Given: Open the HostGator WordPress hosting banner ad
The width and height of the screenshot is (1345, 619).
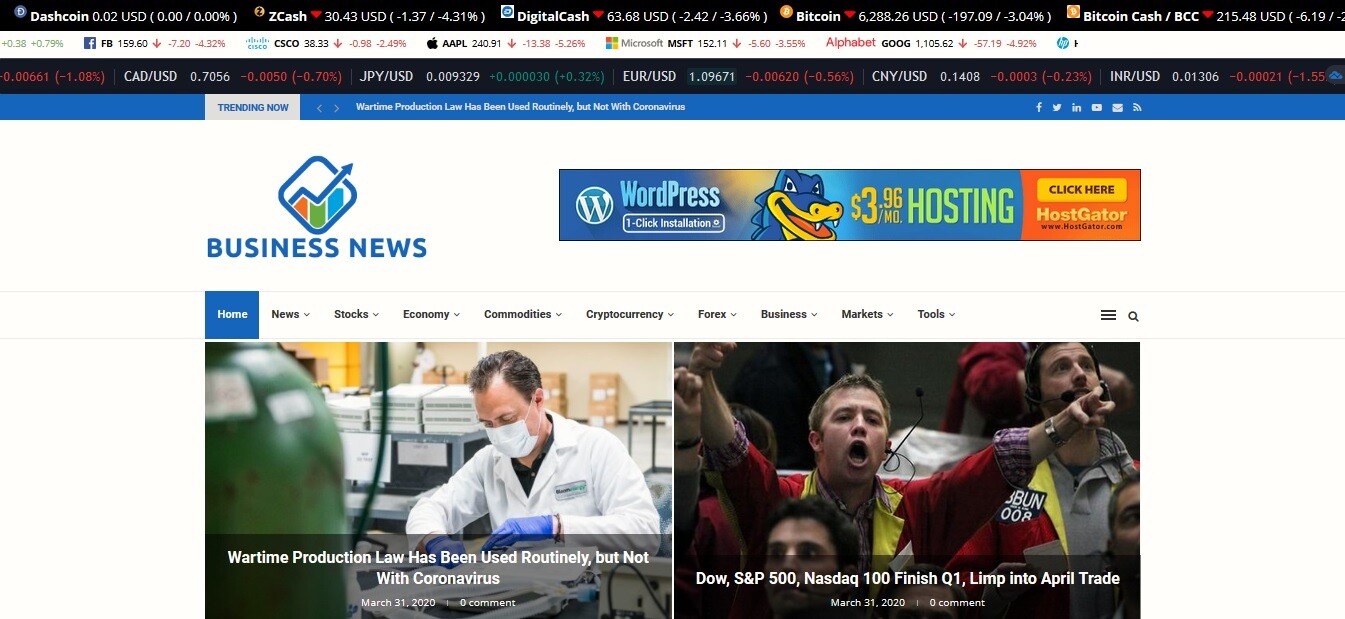Looking at the screenshot, I should pyautogui.click(x=849, y=205).
